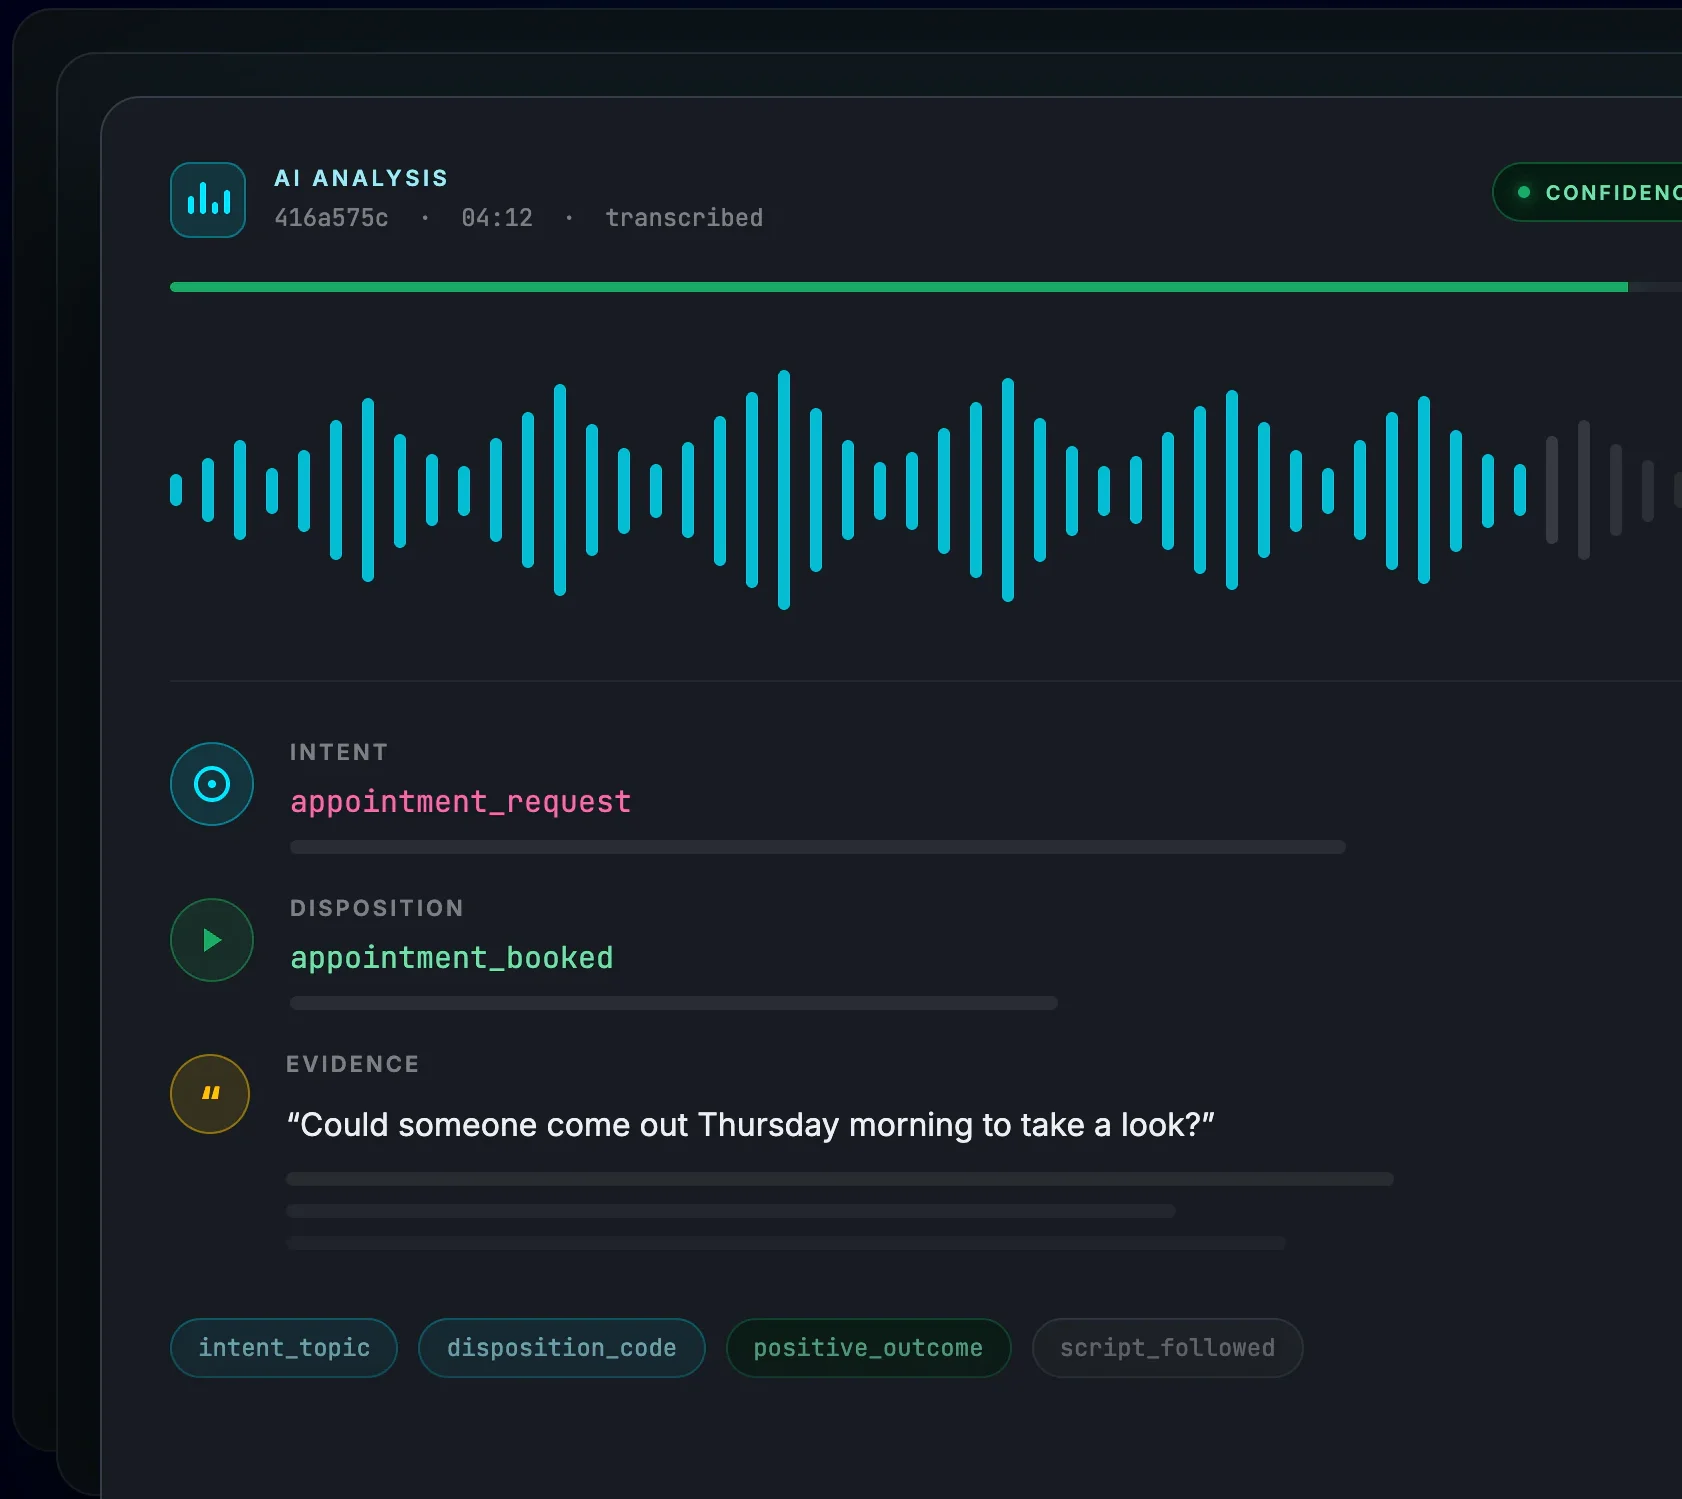1682x1499 pixels.
Task: Click the Confidence badge
Action: pos(1588,192)
